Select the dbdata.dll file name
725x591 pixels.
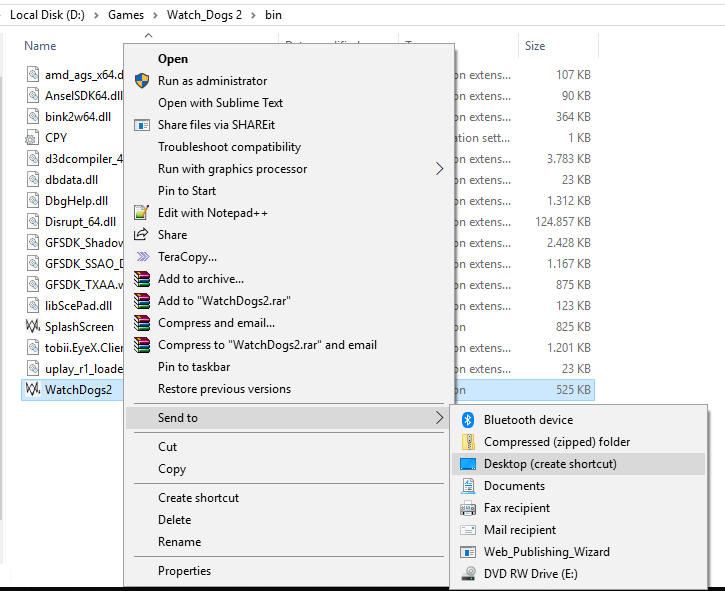coord(72,180)
